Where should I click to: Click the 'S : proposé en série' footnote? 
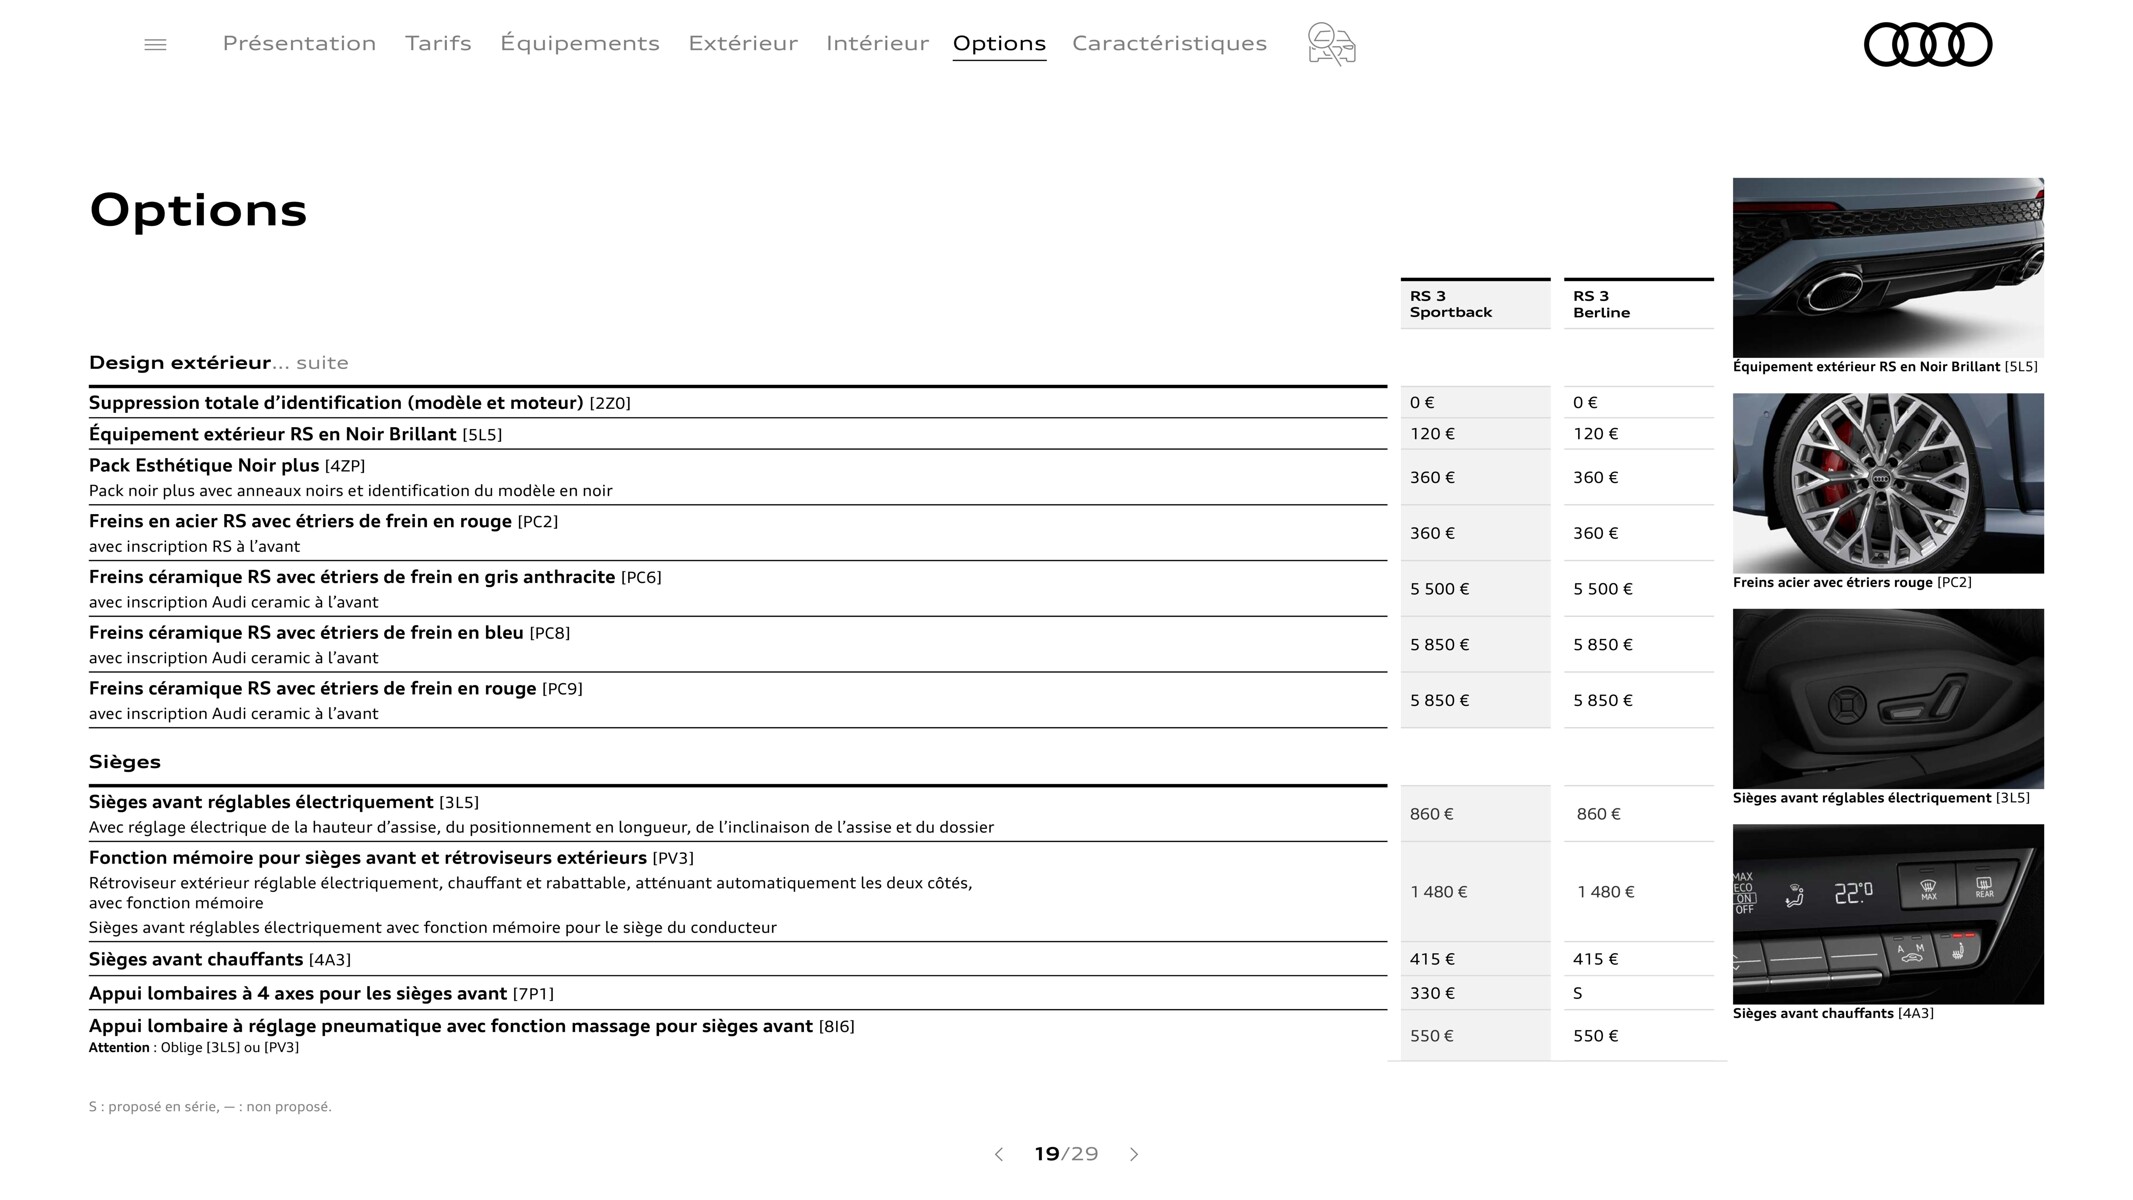point(210,1107)
